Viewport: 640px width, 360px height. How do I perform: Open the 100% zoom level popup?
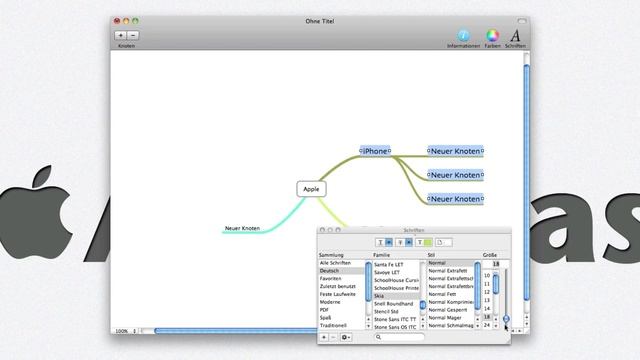coord(126,331)
